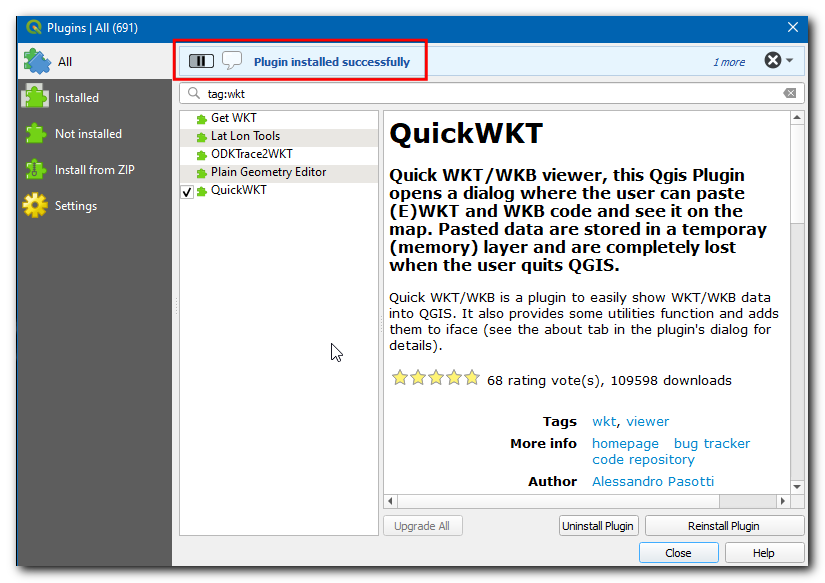Open the message bar close dropdown arrow

[x=790, y=61]
